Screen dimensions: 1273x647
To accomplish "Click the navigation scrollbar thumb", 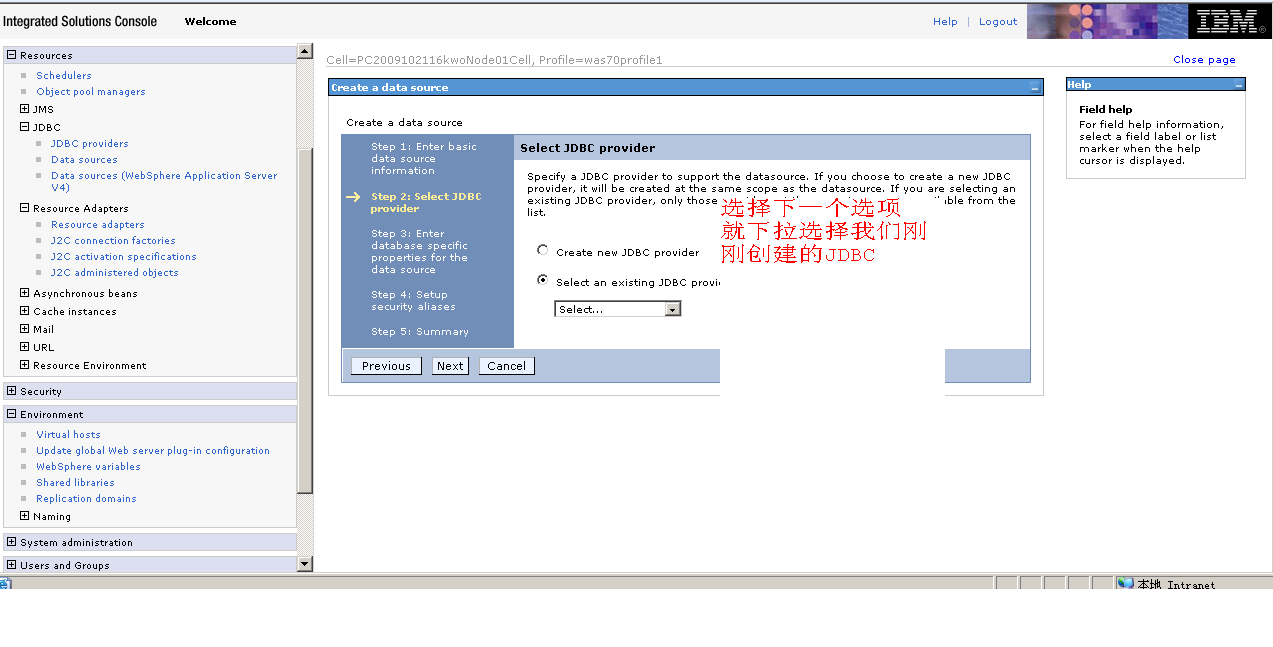I will 305,320.
